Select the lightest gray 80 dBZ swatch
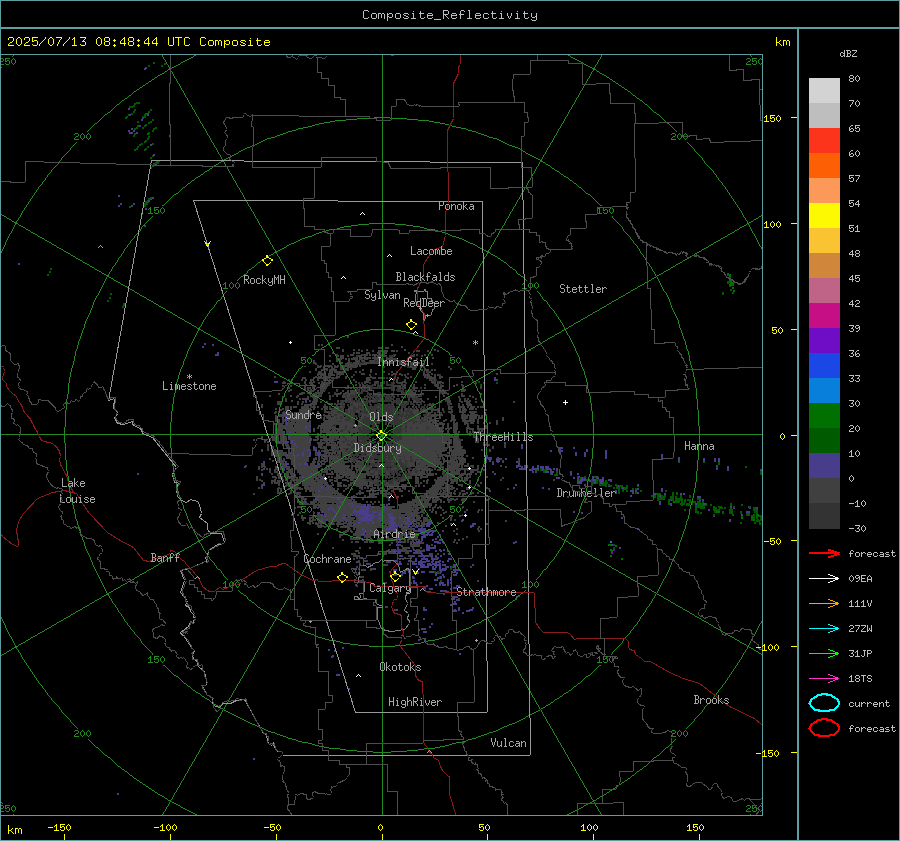This screenshot has width=900, height=841. click(824, 91)
